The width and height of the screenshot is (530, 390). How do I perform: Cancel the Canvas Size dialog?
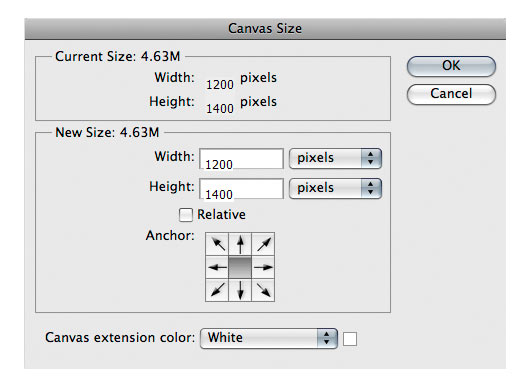tap(451, 94)
